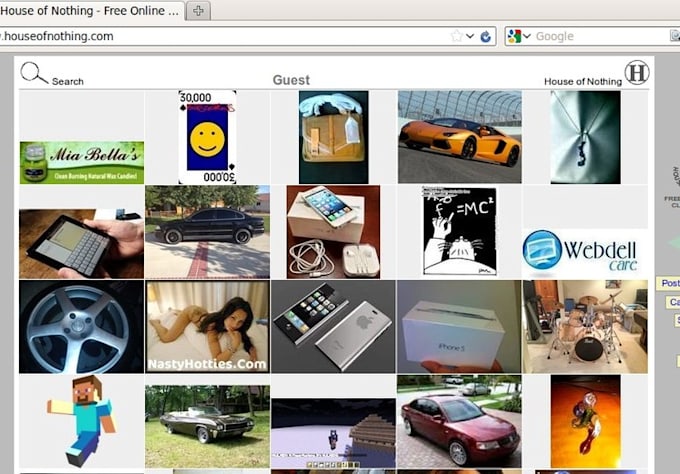Screen dimensions: 680x474
Task: Click the Minecraft Steve character thumbnail
Action: point(82,421)
